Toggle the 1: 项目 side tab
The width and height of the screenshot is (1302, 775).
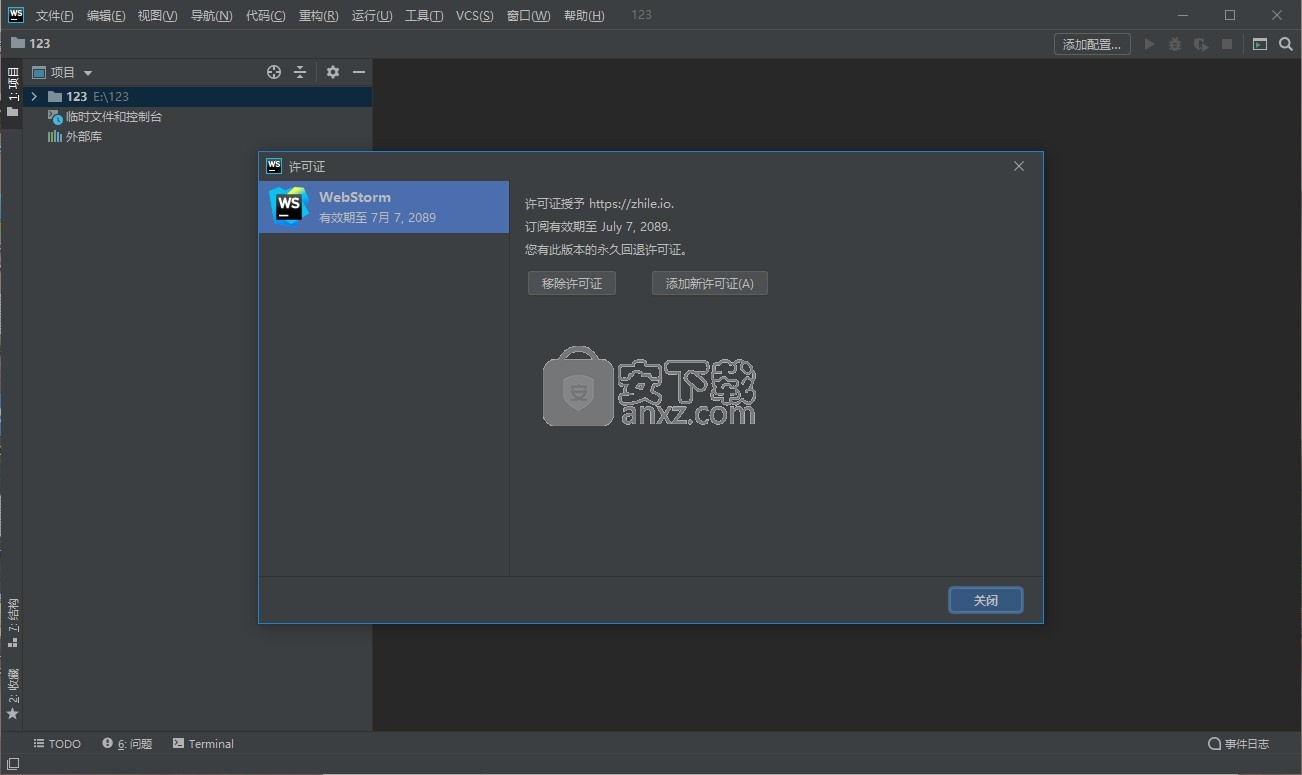[x=12, y=91]
